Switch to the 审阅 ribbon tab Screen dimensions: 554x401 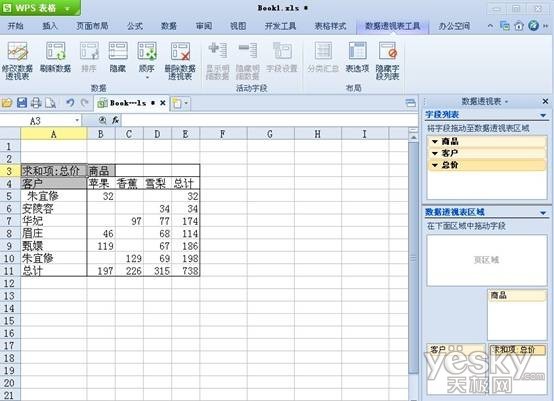click(x=204, y=26)
